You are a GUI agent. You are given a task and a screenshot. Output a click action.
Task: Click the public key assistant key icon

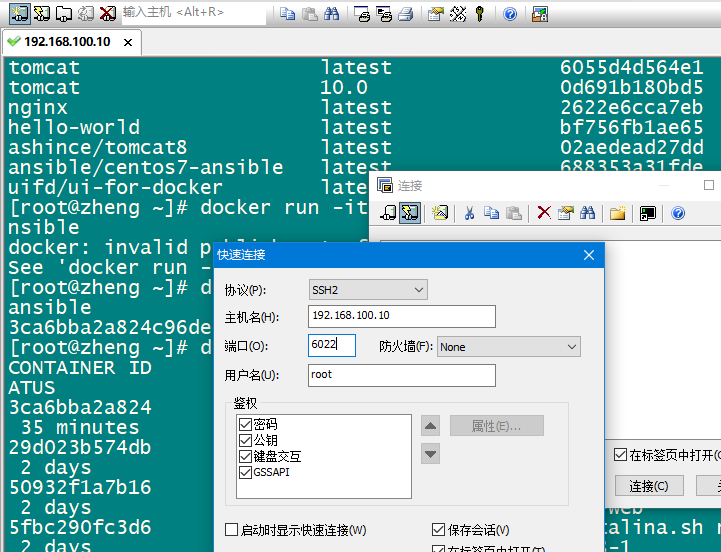[x=480, y=14]
